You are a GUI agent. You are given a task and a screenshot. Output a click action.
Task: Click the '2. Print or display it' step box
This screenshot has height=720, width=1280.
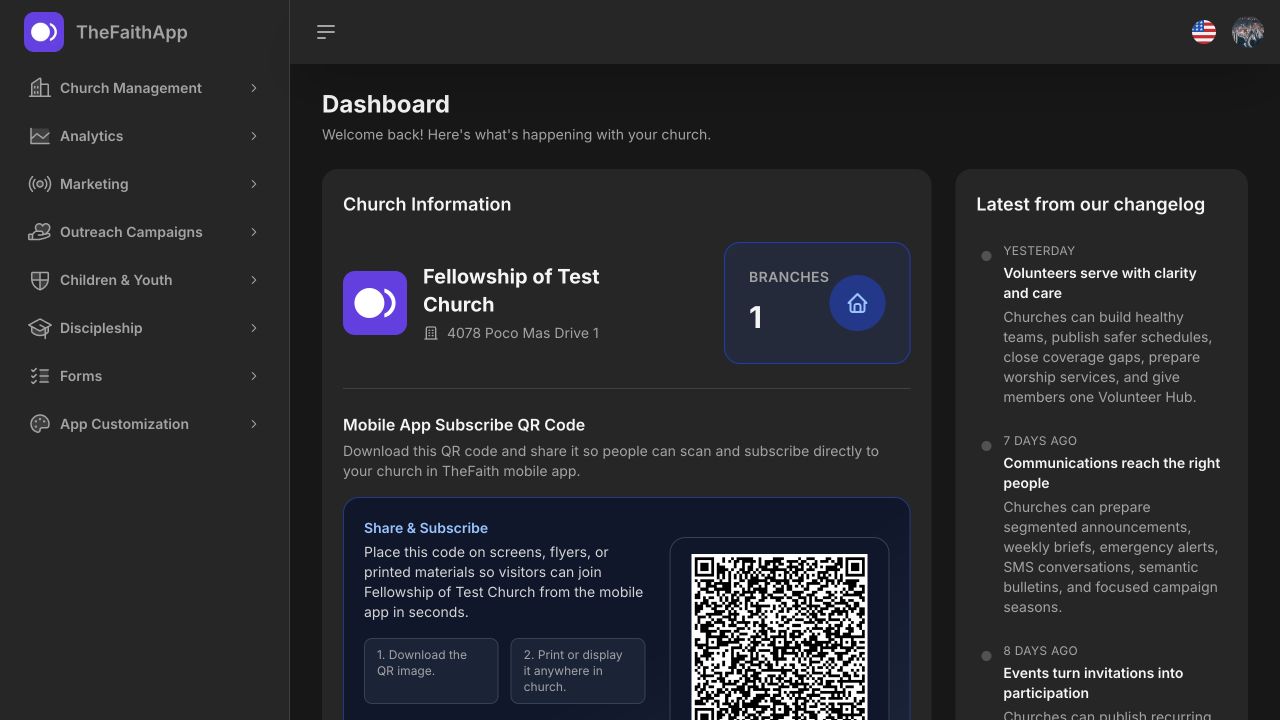tap(578, 671)
